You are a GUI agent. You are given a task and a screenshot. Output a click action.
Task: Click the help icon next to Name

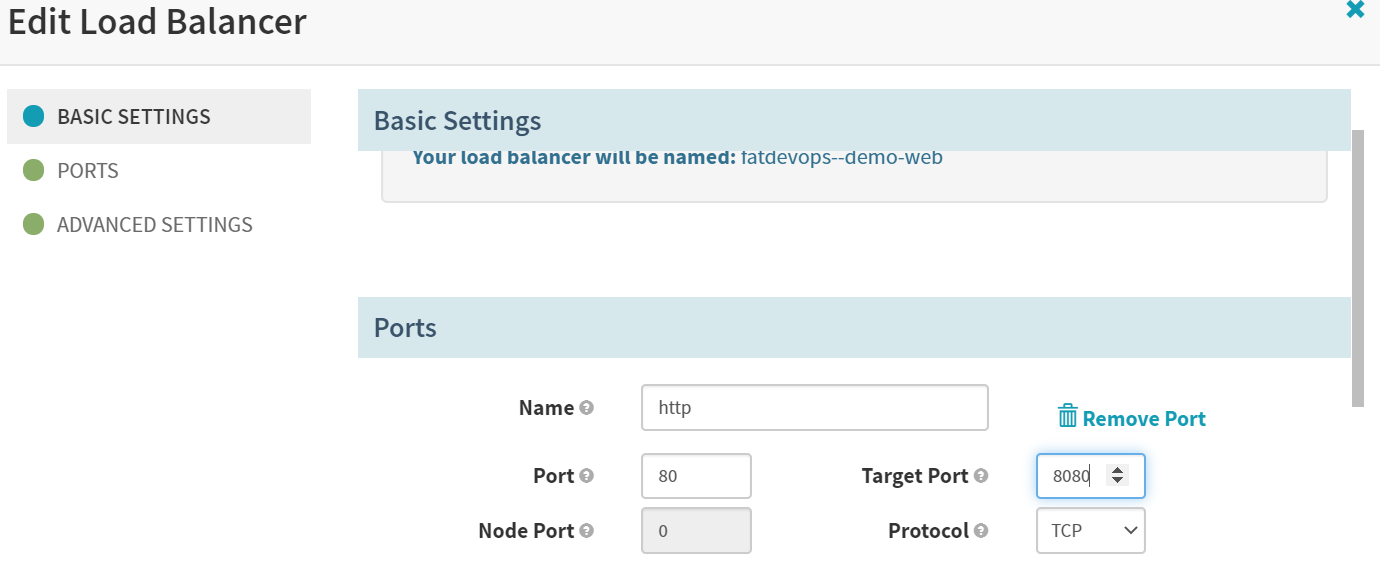coord(587,408)
